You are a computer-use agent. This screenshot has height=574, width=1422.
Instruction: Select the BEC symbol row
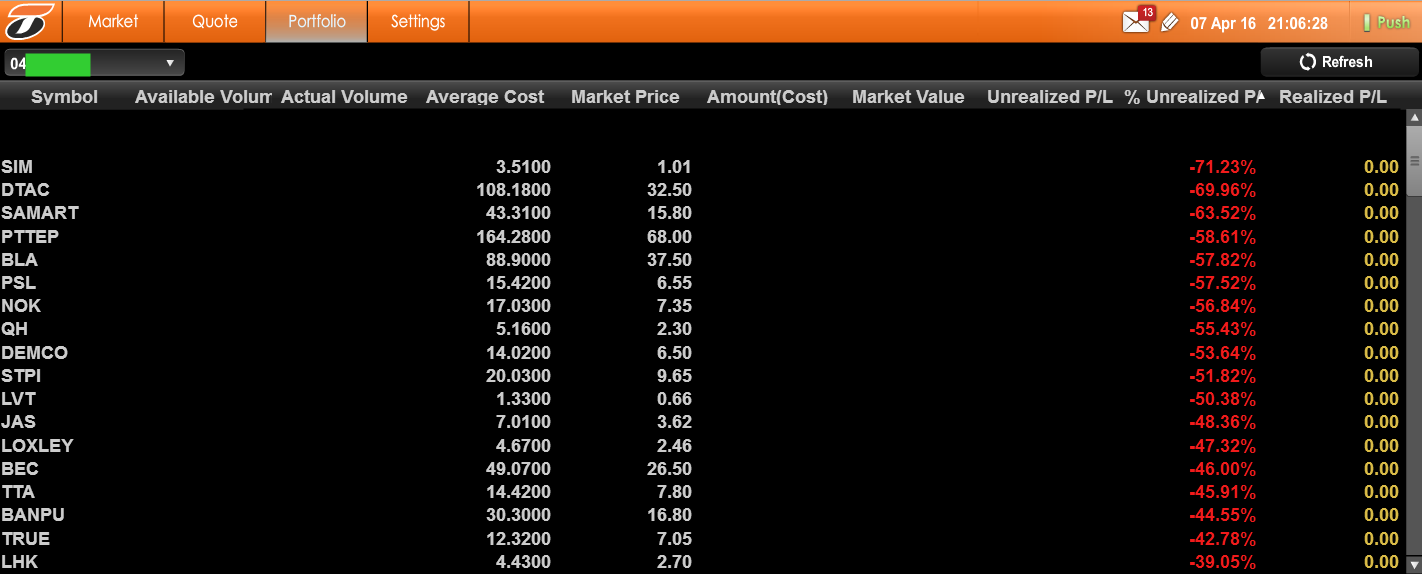(x=703, y=469)
